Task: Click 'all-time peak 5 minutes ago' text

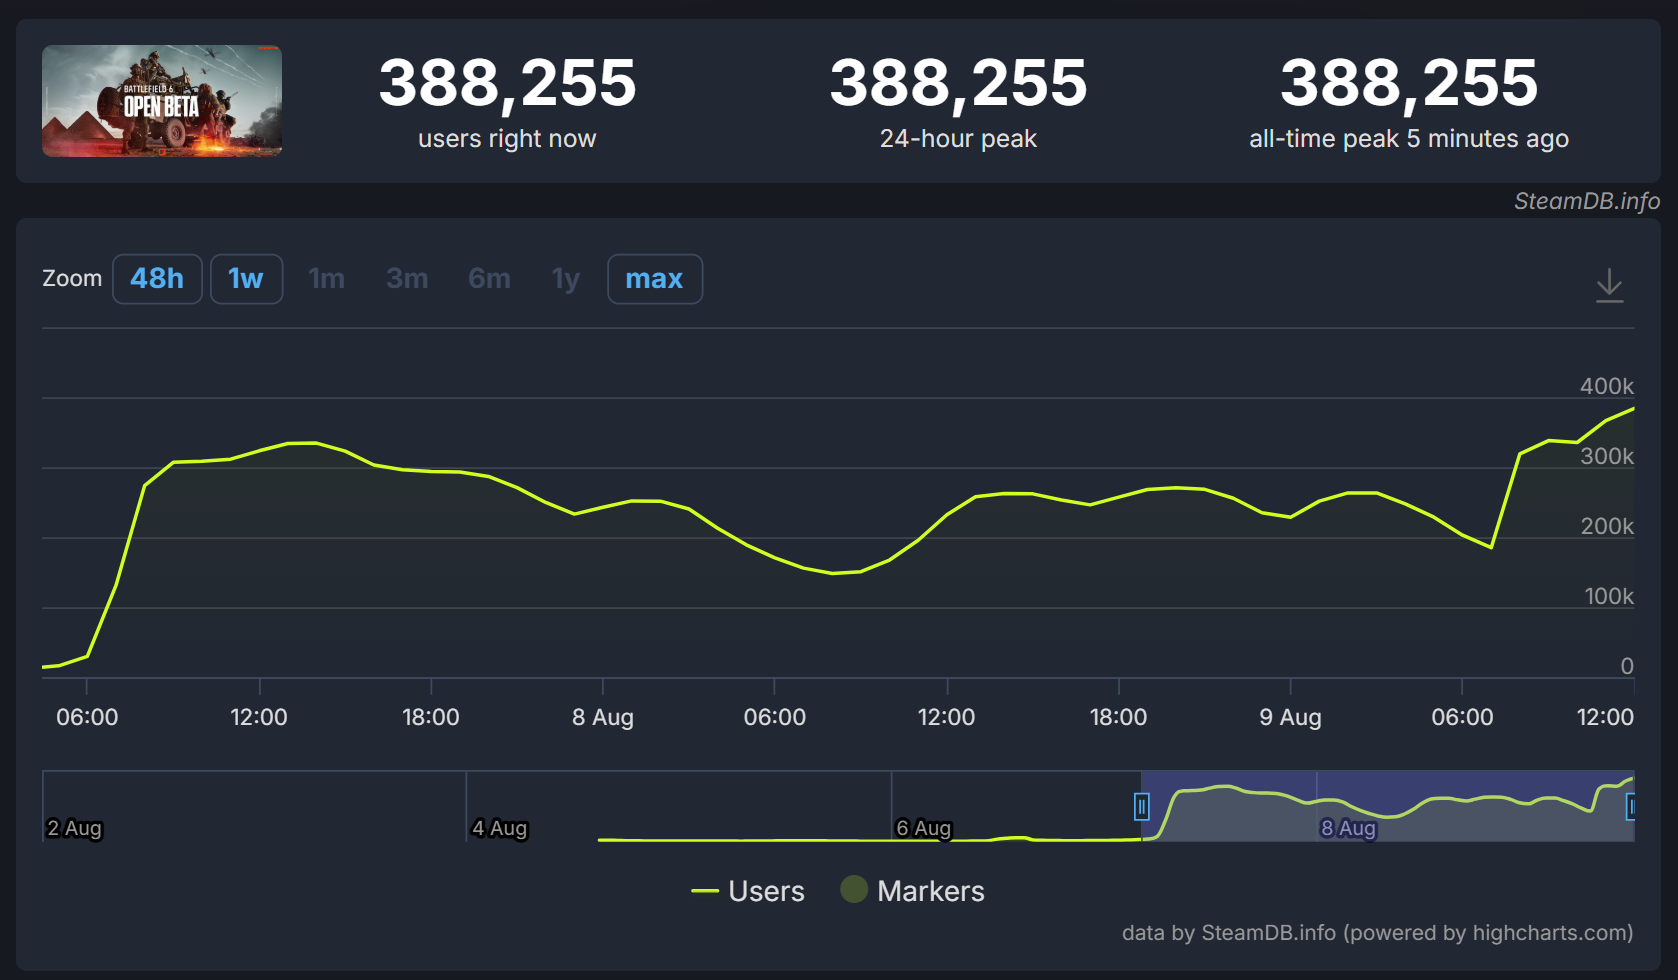Action: [x=1409, y=139]
